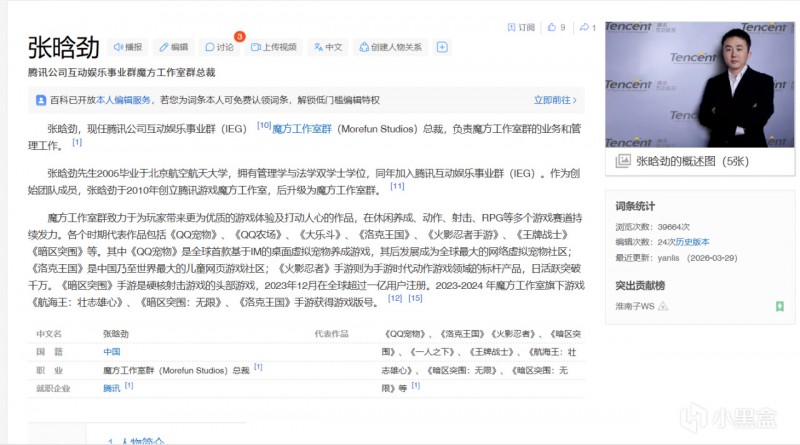Switch language with the 中文 button
This screenshot has width=800, height=445.
coord(328,47)
